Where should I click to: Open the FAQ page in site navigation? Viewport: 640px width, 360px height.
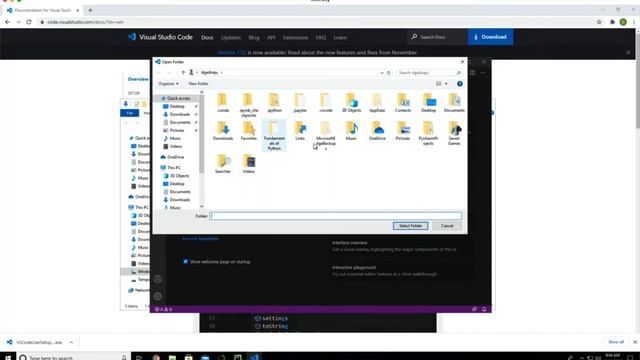[x=321, y=38]
